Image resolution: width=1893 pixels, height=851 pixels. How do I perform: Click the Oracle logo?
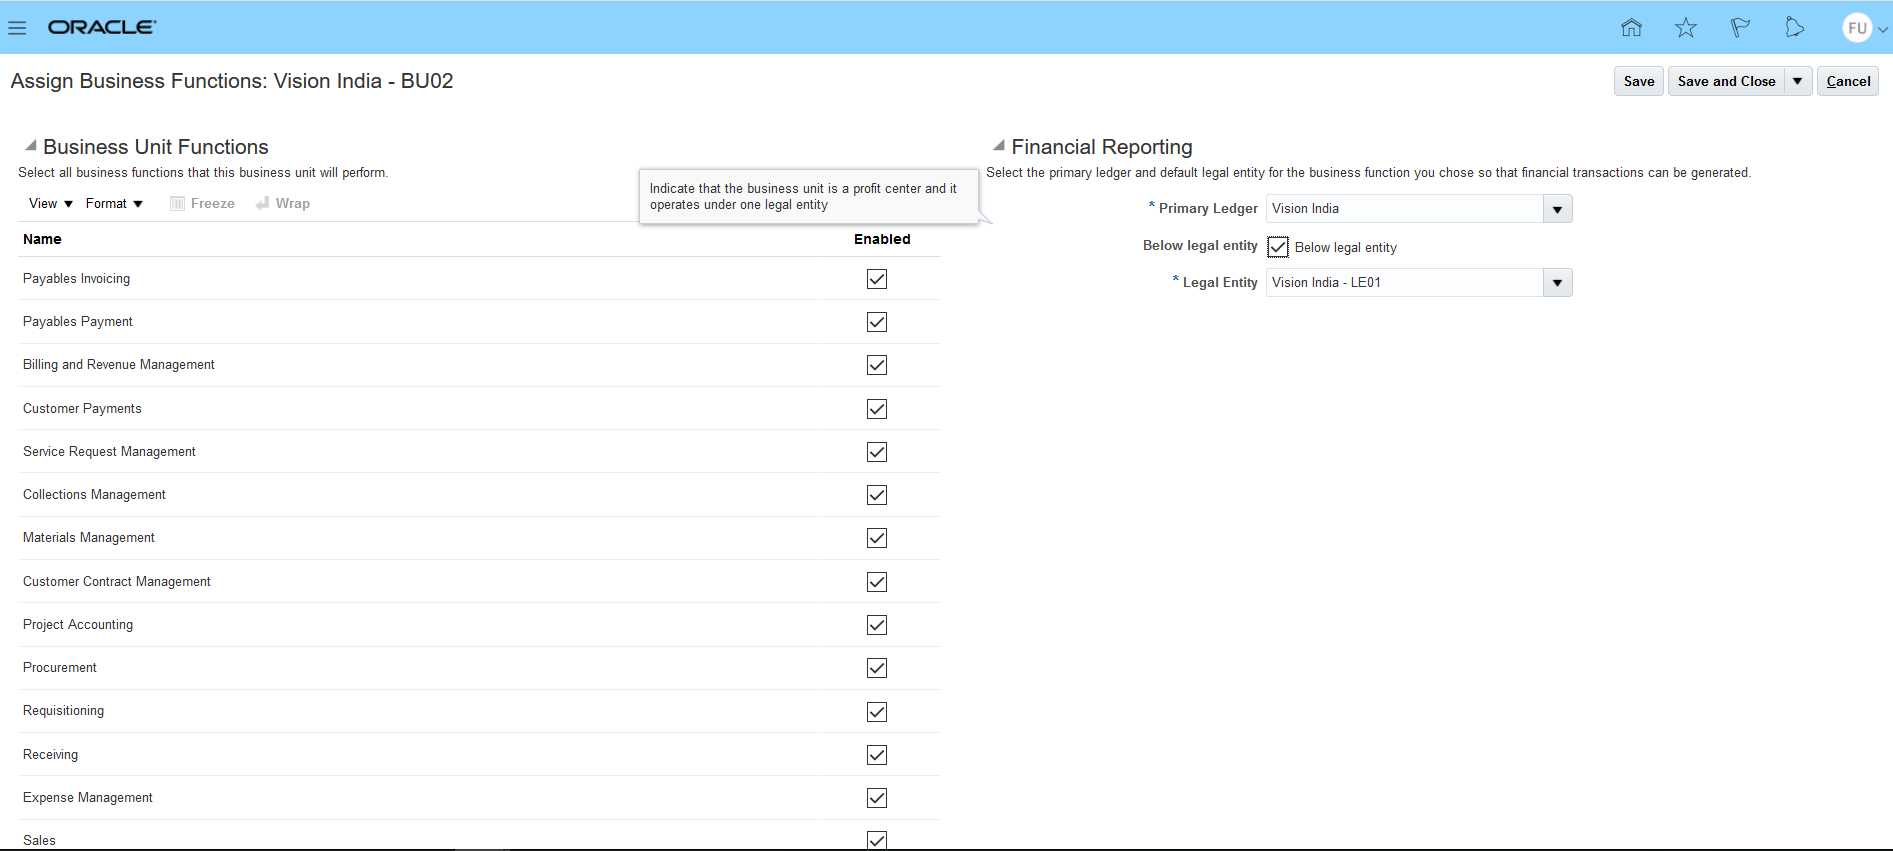coord(102,27)
